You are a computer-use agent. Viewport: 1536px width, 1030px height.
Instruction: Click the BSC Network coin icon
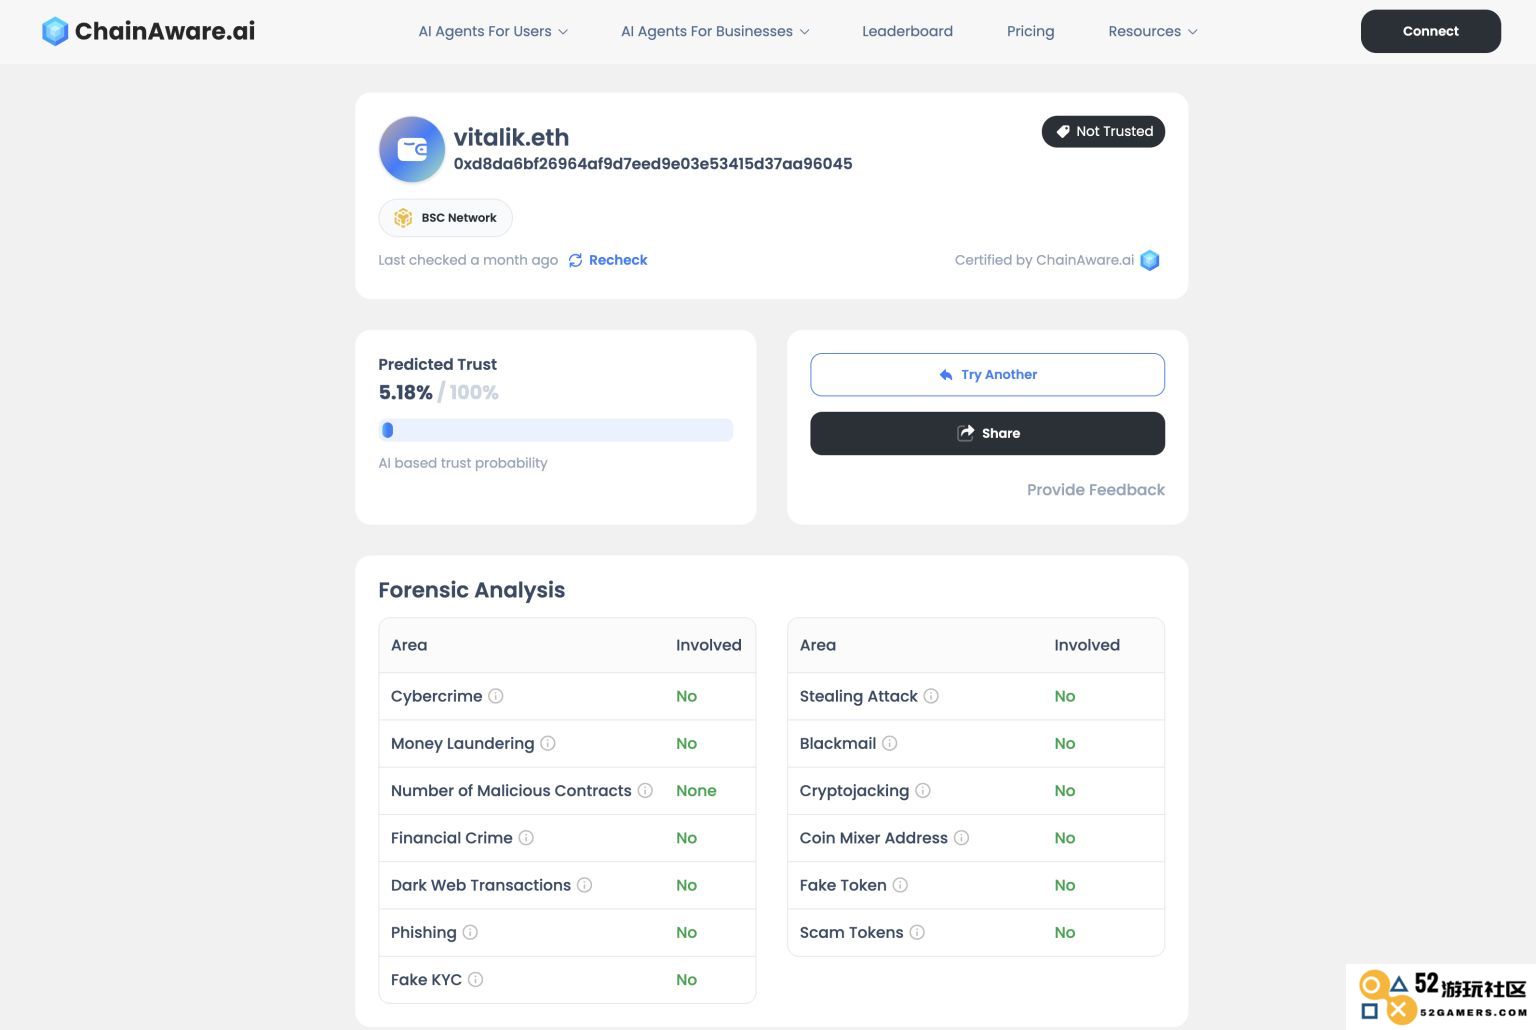pos(403,218)
